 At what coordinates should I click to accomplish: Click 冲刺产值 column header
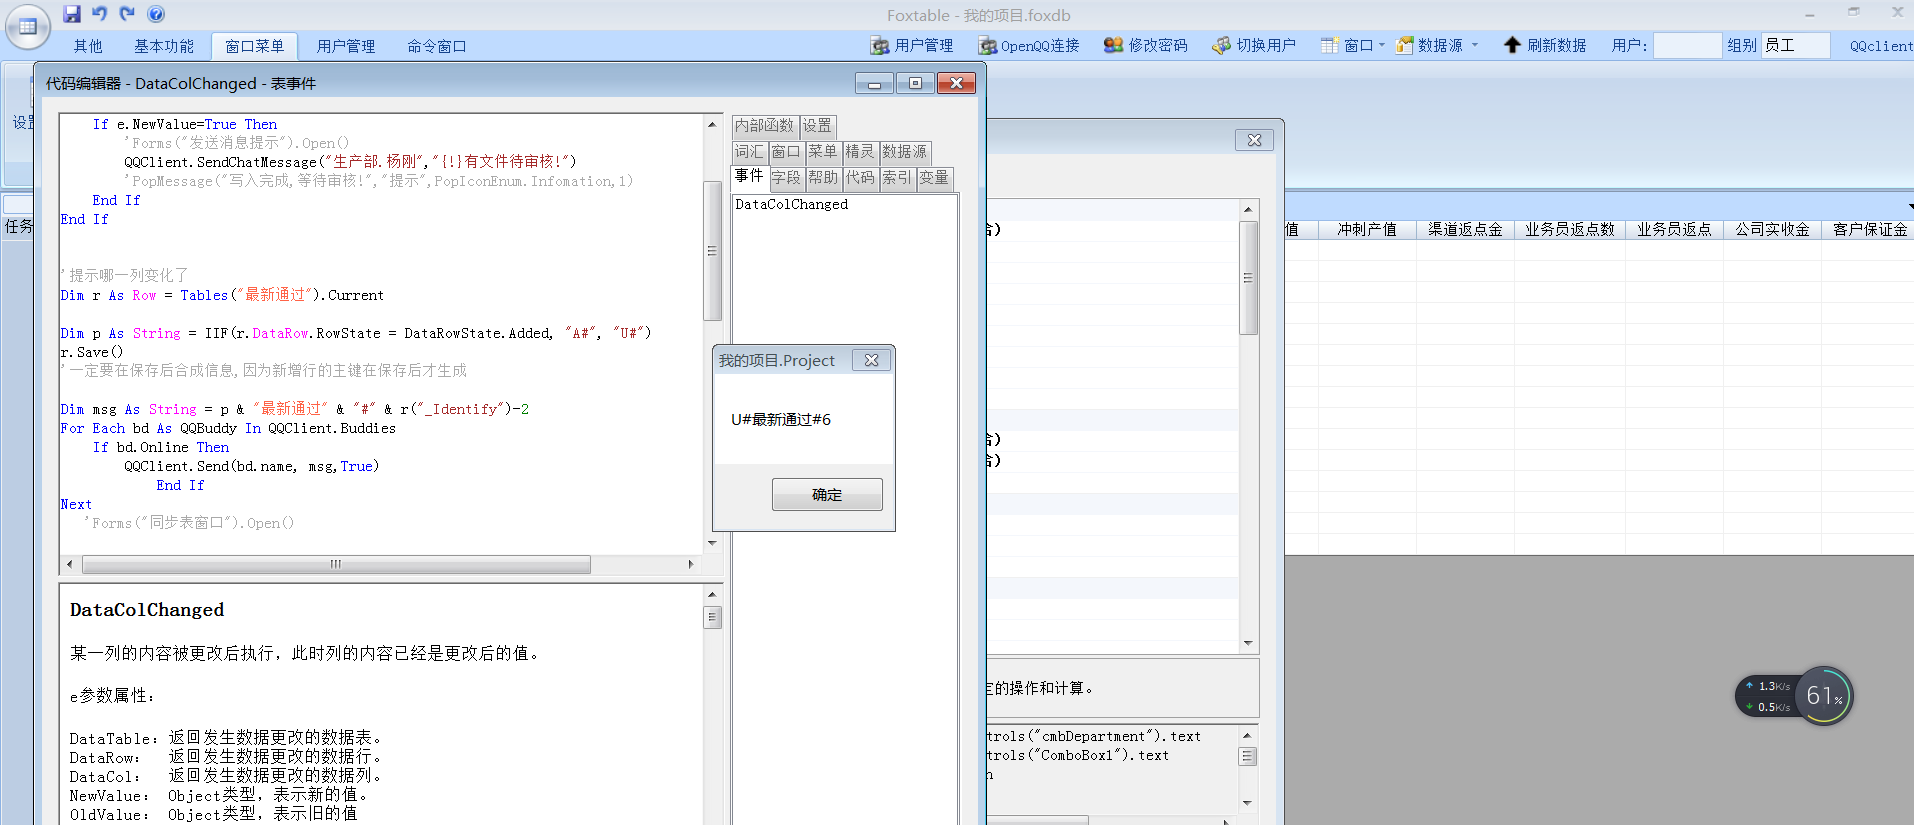tap(1367, 229)
